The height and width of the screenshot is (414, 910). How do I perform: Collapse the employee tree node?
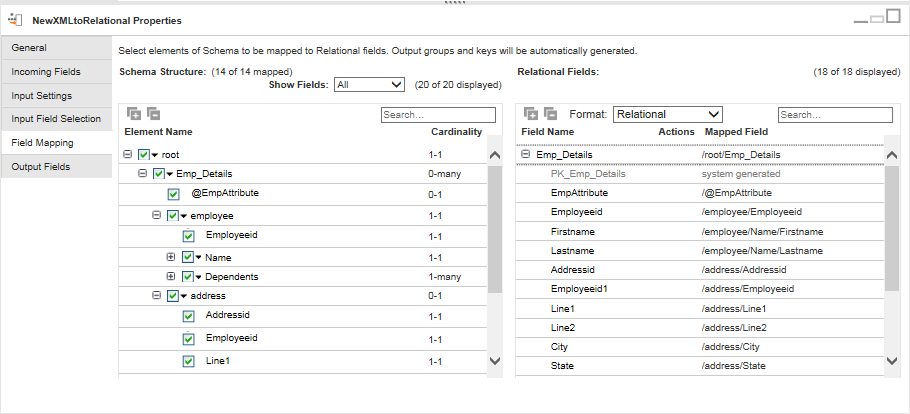(x=156, y=215)
